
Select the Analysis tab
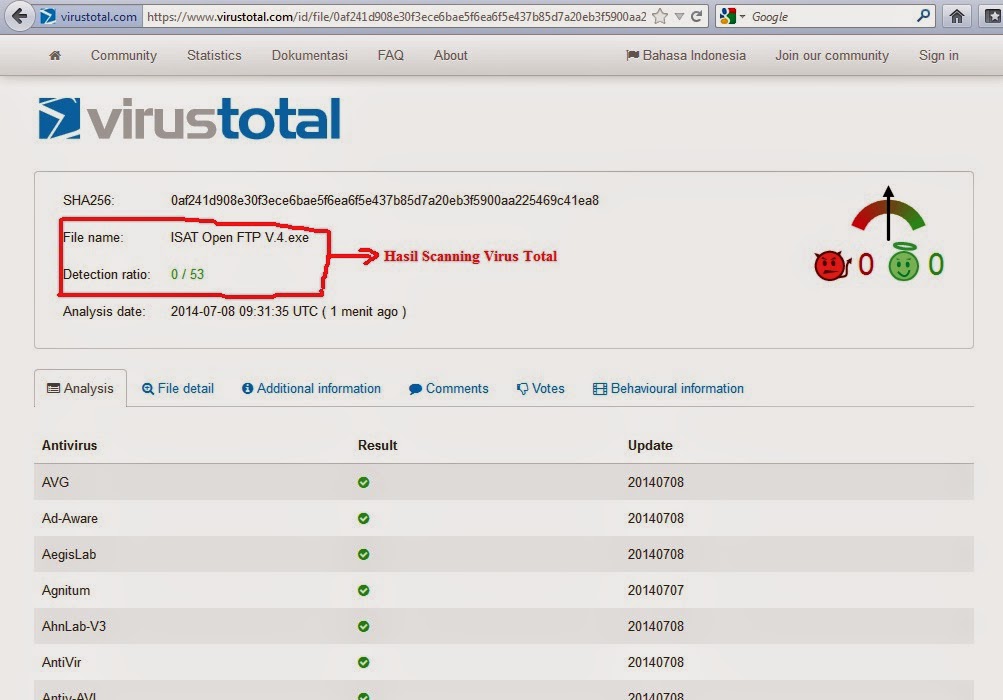[x=81, y=388]
